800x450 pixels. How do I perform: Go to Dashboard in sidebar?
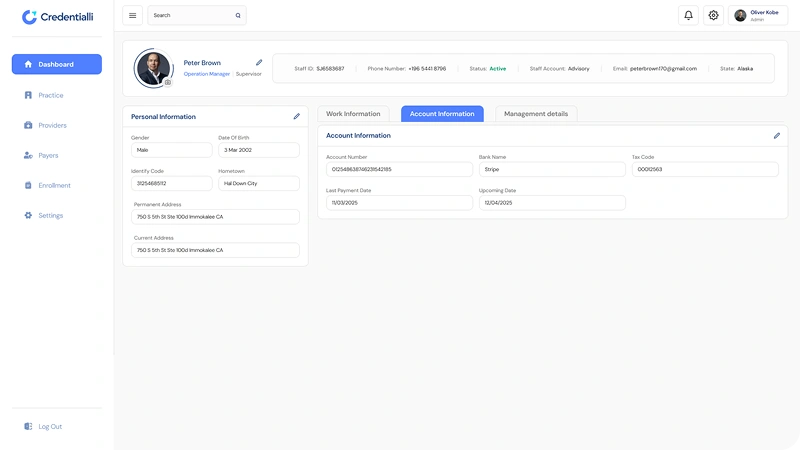(56, 64)
